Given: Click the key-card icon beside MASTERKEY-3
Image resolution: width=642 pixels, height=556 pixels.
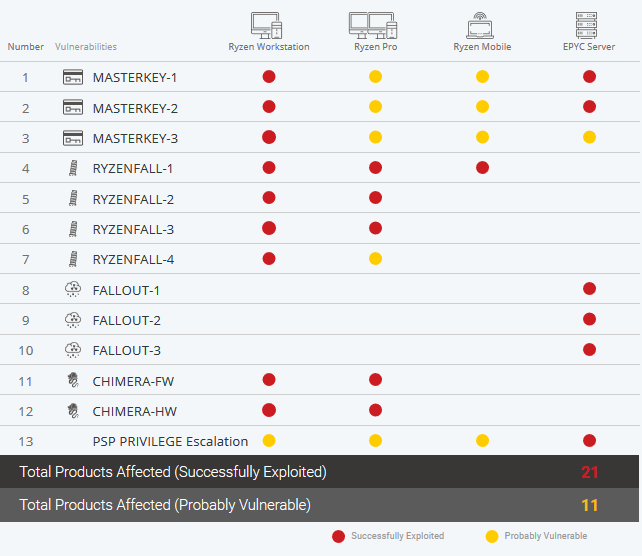Looking at the screenshot, I should coord(73,138).
